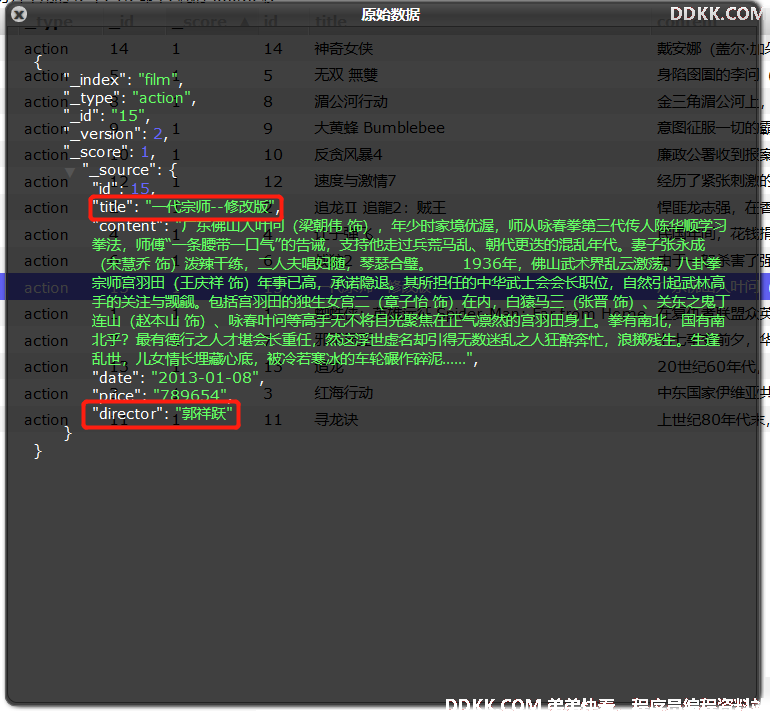Click the 中东国家伊维亚共 content cell
This screenshot has width=770, height=716.
713,393
